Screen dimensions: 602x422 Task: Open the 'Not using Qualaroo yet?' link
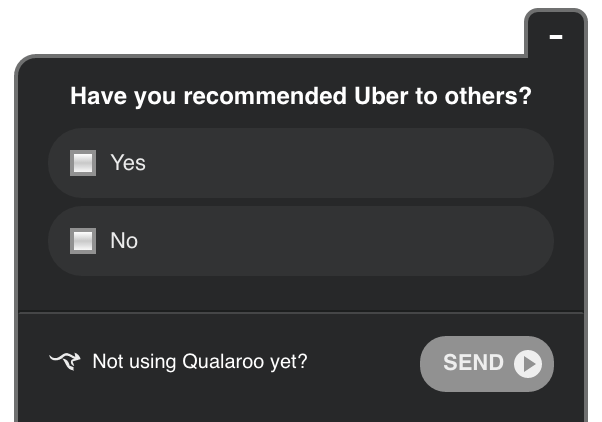coord(200,362)
